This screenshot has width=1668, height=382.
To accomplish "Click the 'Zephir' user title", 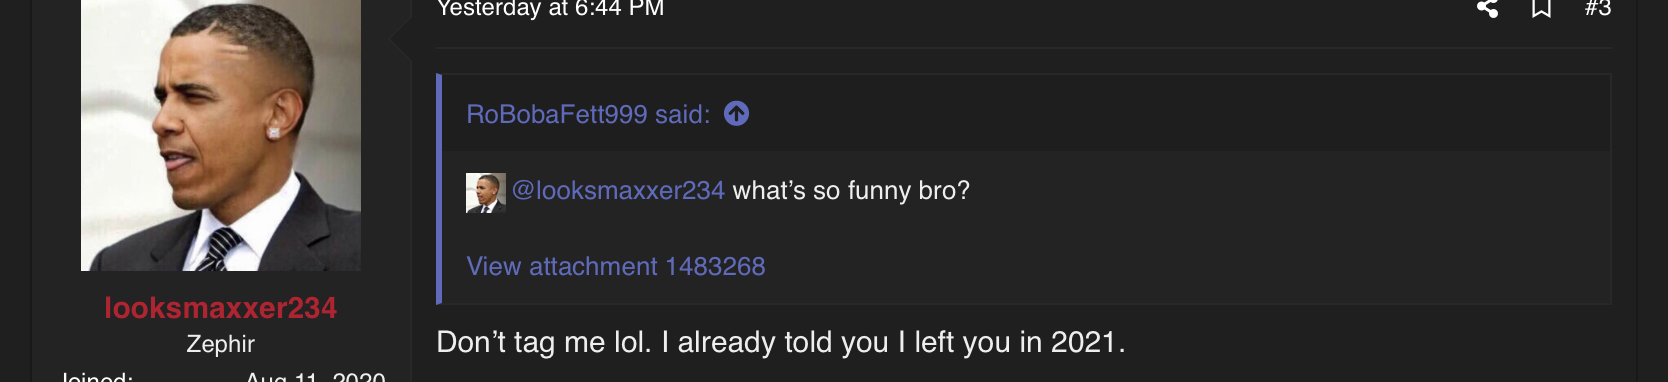I will 221,344.
